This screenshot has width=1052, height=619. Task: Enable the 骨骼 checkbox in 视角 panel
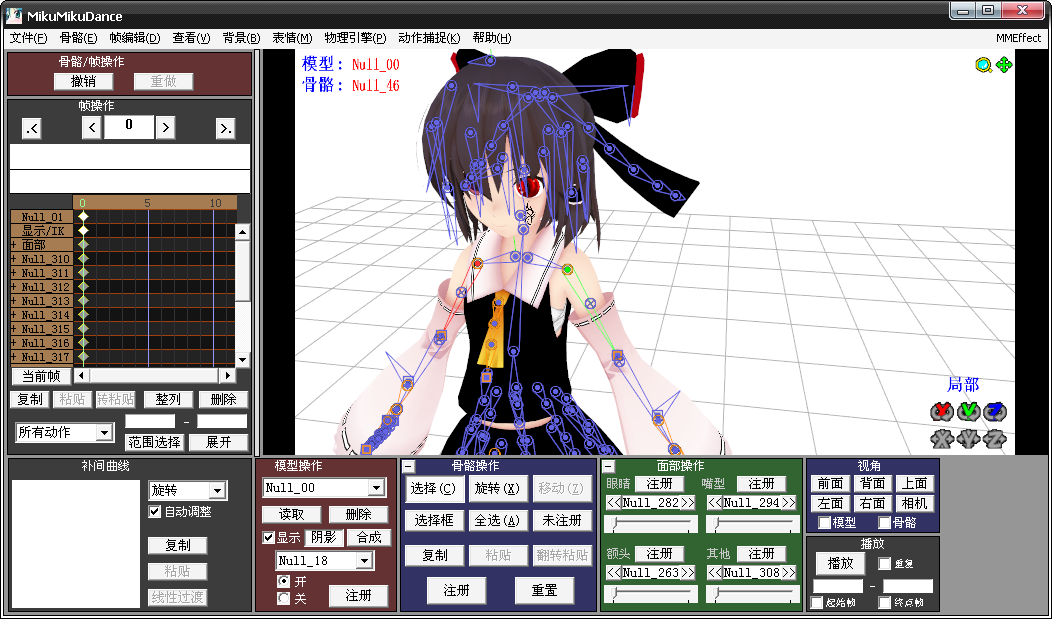884,522
